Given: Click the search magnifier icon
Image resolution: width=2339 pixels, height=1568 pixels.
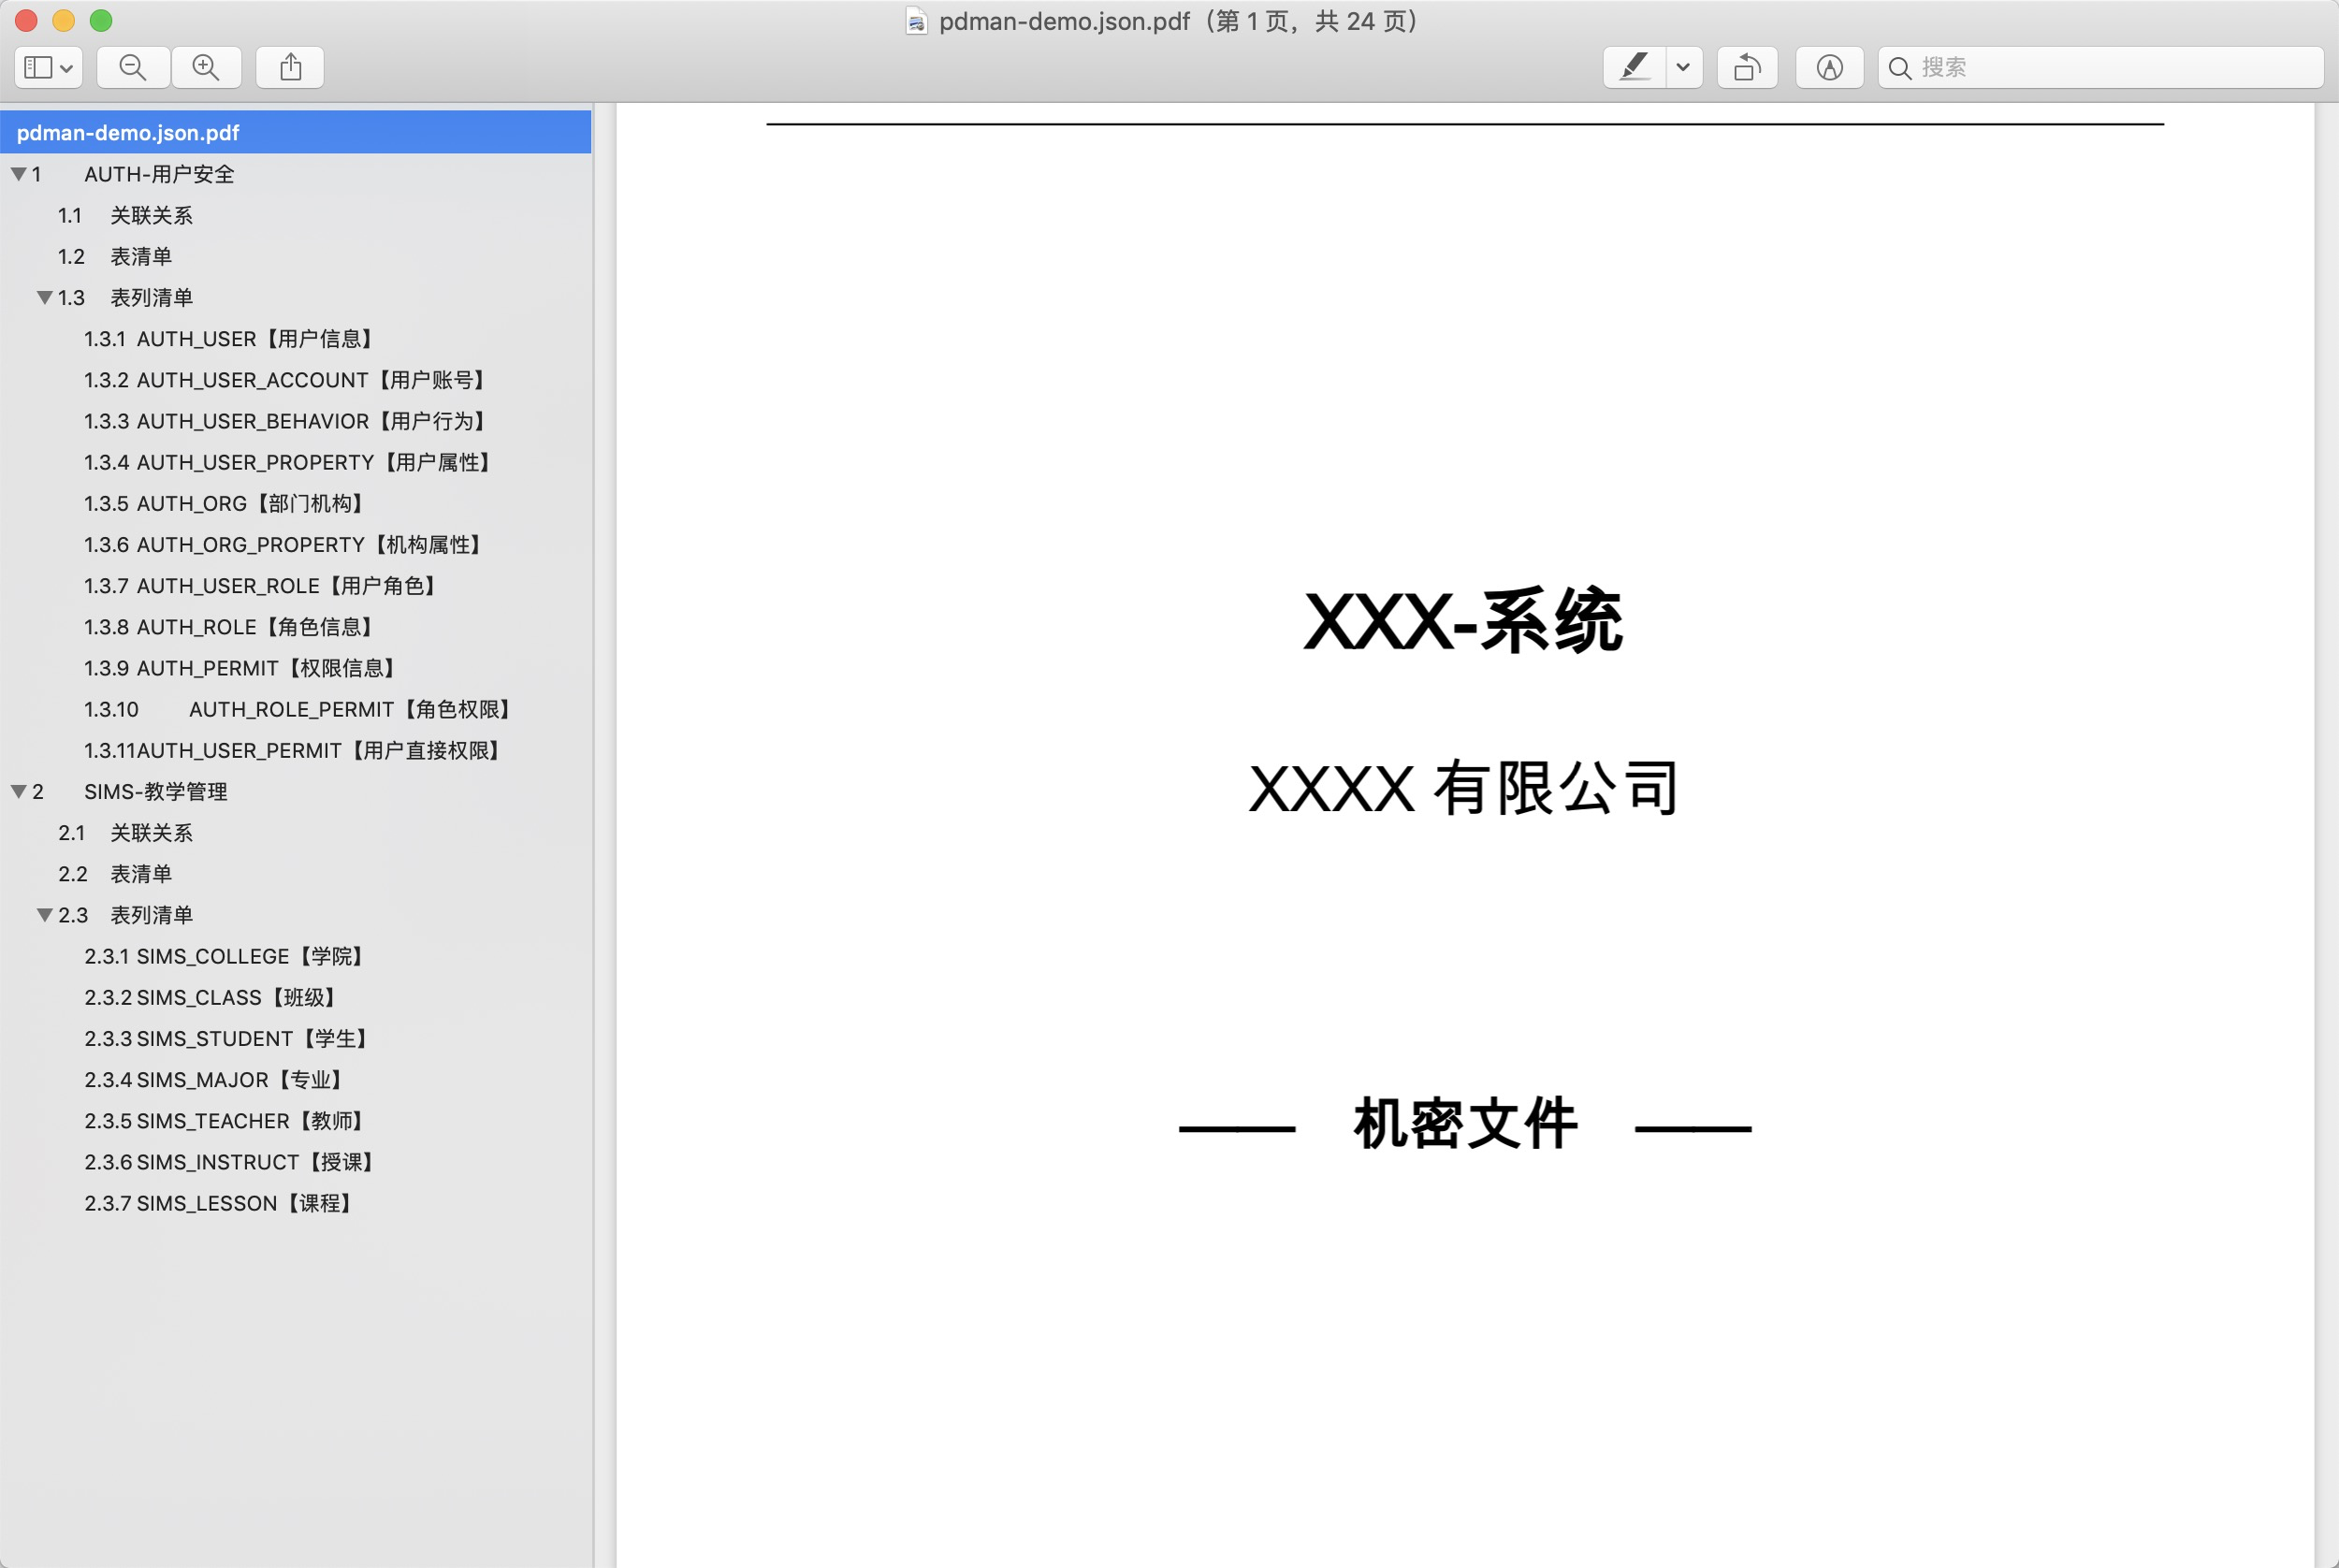Looking at the screenshot, I should [1900, 68].
